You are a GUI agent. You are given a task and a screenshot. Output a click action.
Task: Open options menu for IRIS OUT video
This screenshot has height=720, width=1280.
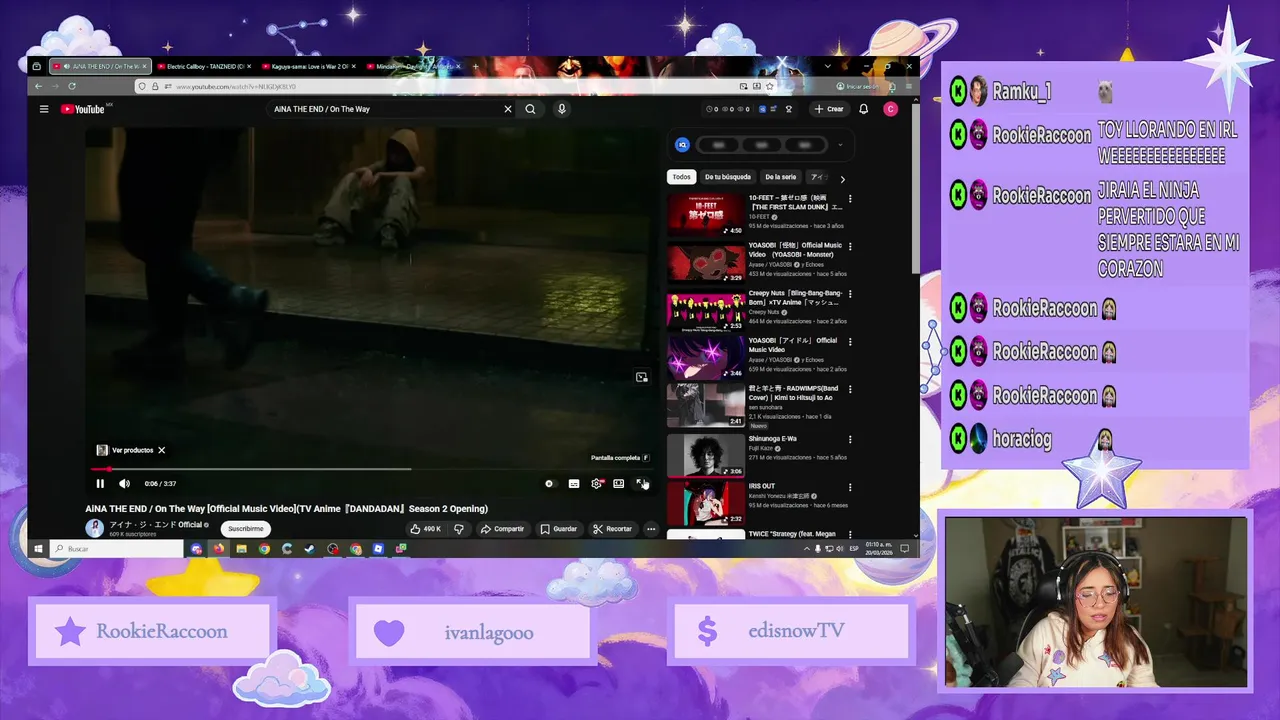850,487
